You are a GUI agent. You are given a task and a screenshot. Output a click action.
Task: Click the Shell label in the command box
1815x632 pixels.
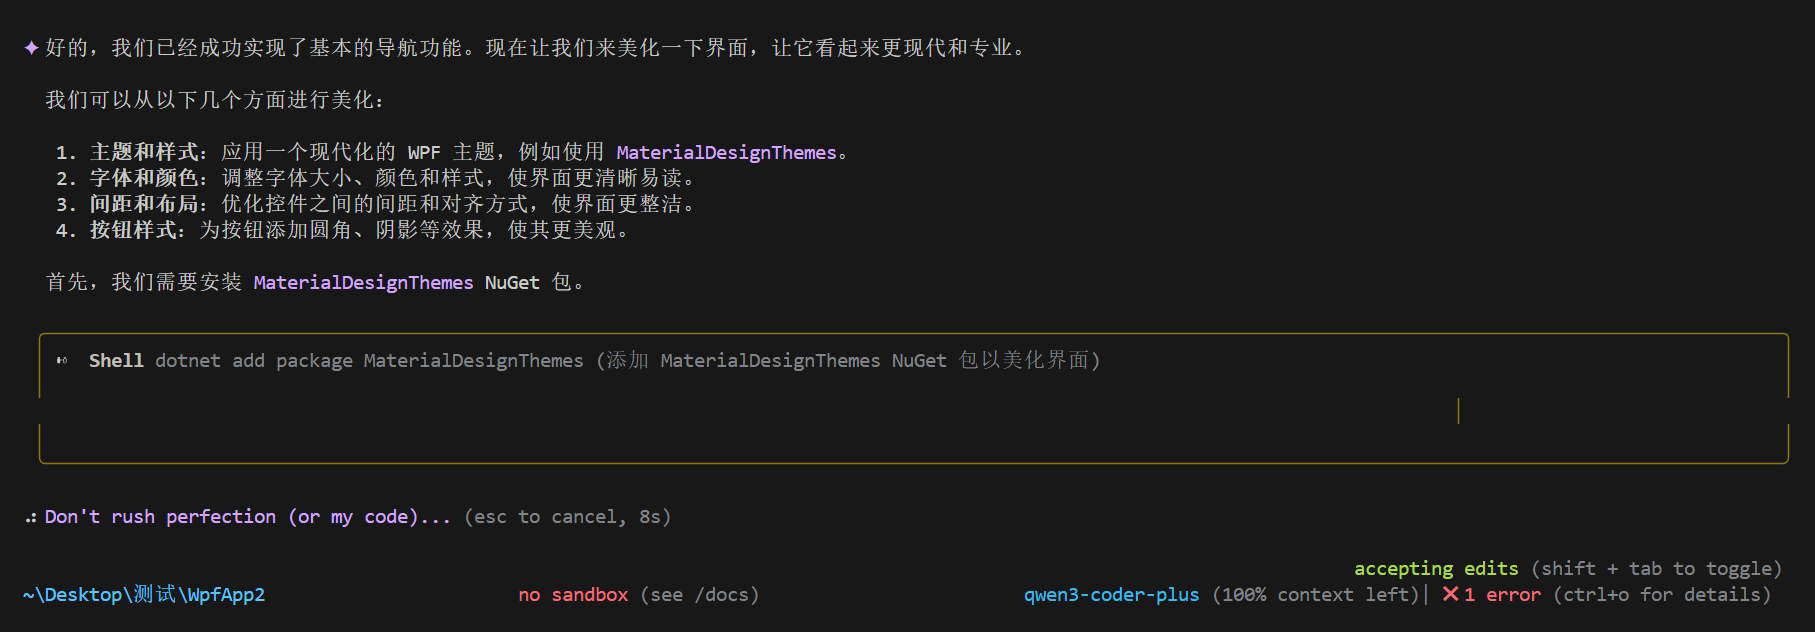[x=116, y=360]
